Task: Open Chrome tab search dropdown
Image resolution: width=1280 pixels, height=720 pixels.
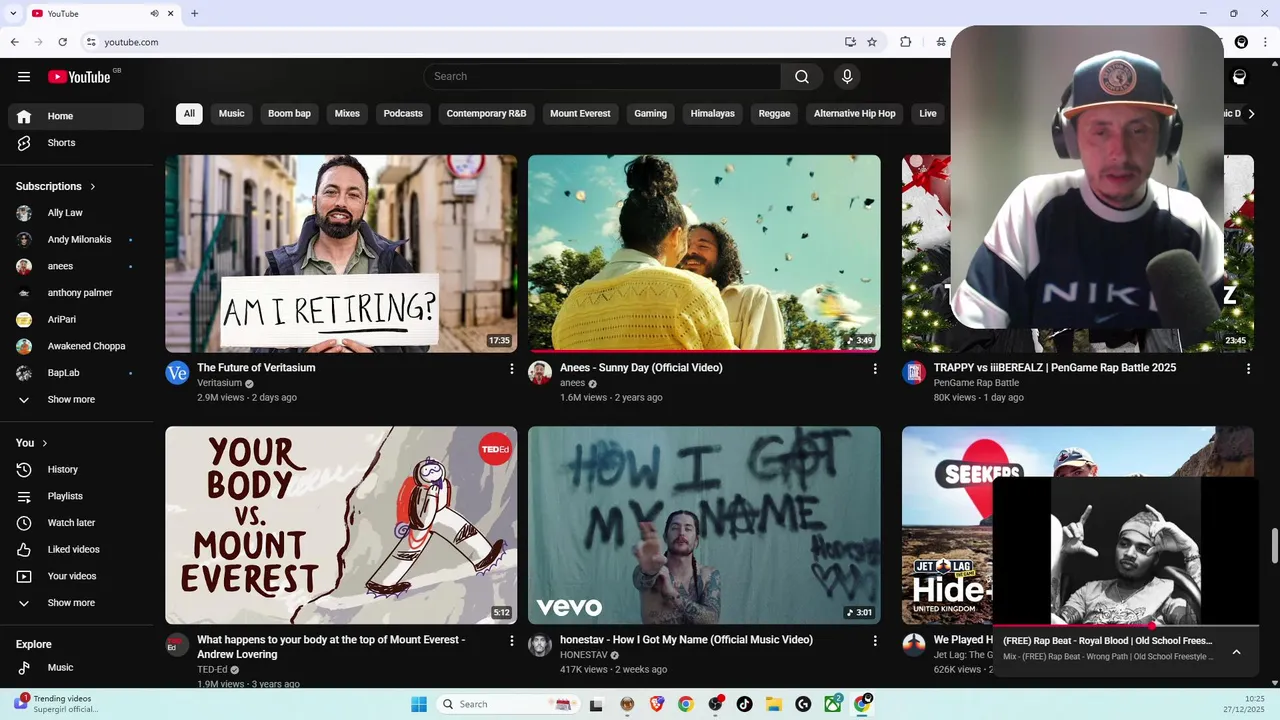Action: [x=14, y=14]
